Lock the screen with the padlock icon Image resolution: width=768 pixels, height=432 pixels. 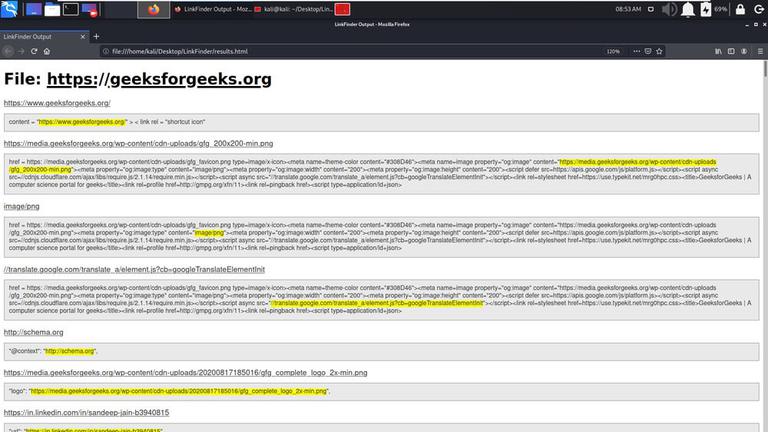(740, 9)
